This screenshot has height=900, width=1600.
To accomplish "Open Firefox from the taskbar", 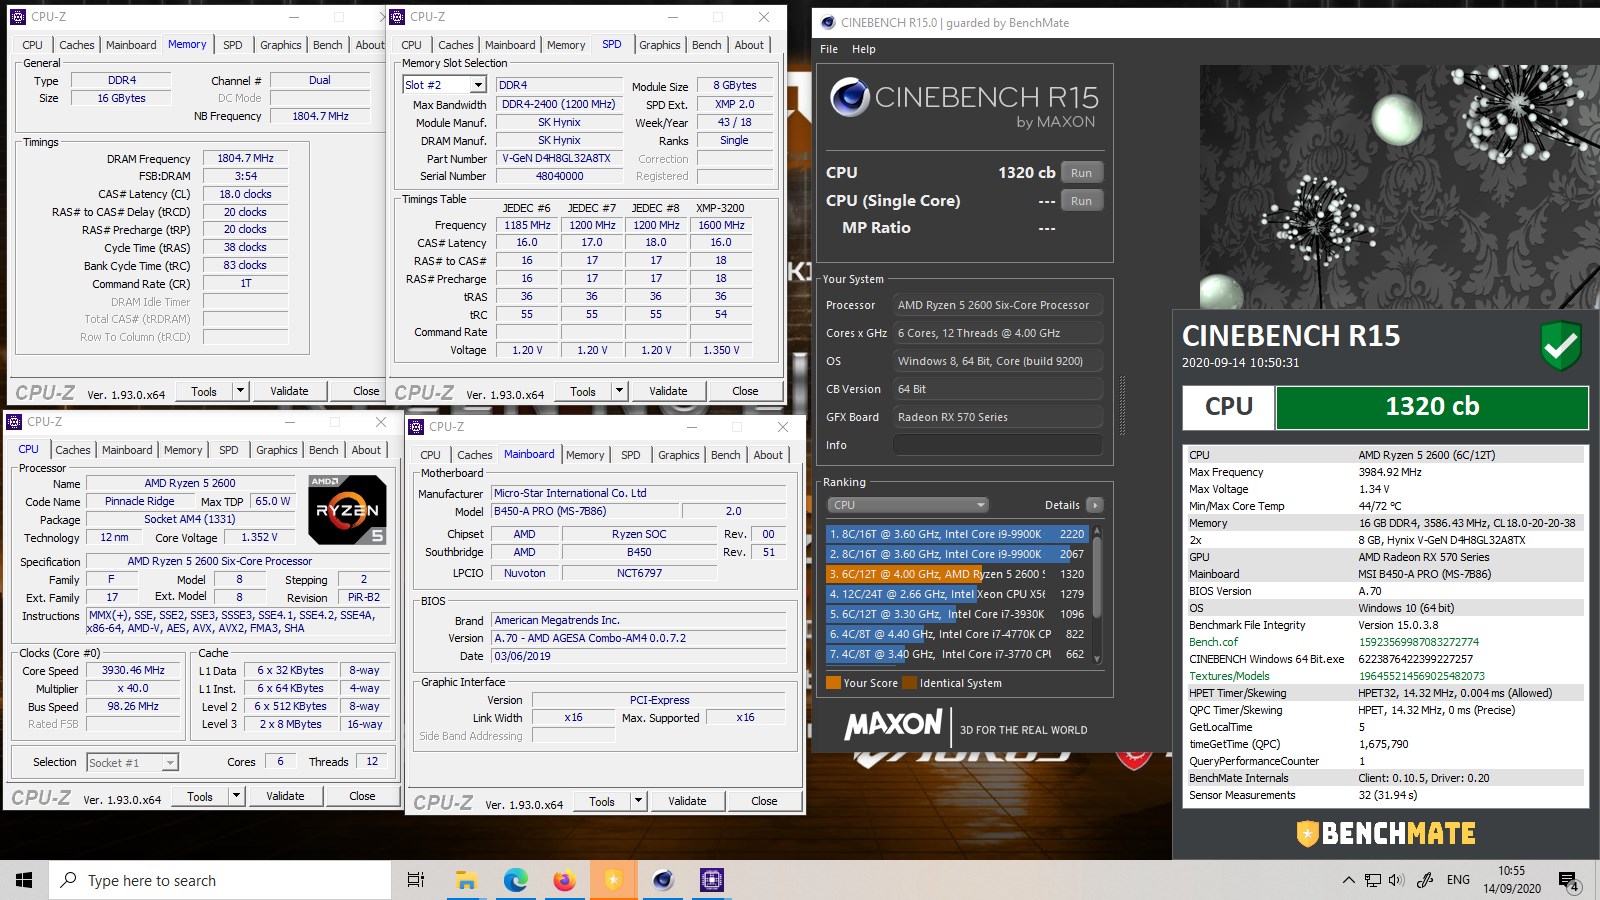I will click(564, 880).
